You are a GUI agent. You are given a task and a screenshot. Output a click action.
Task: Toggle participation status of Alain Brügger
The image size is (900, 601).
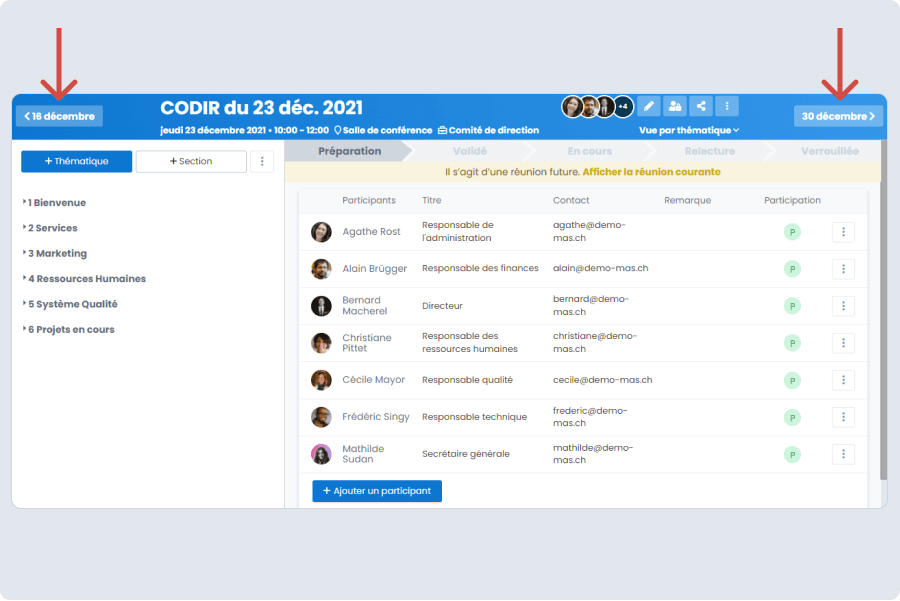click(x=792, y=269)
